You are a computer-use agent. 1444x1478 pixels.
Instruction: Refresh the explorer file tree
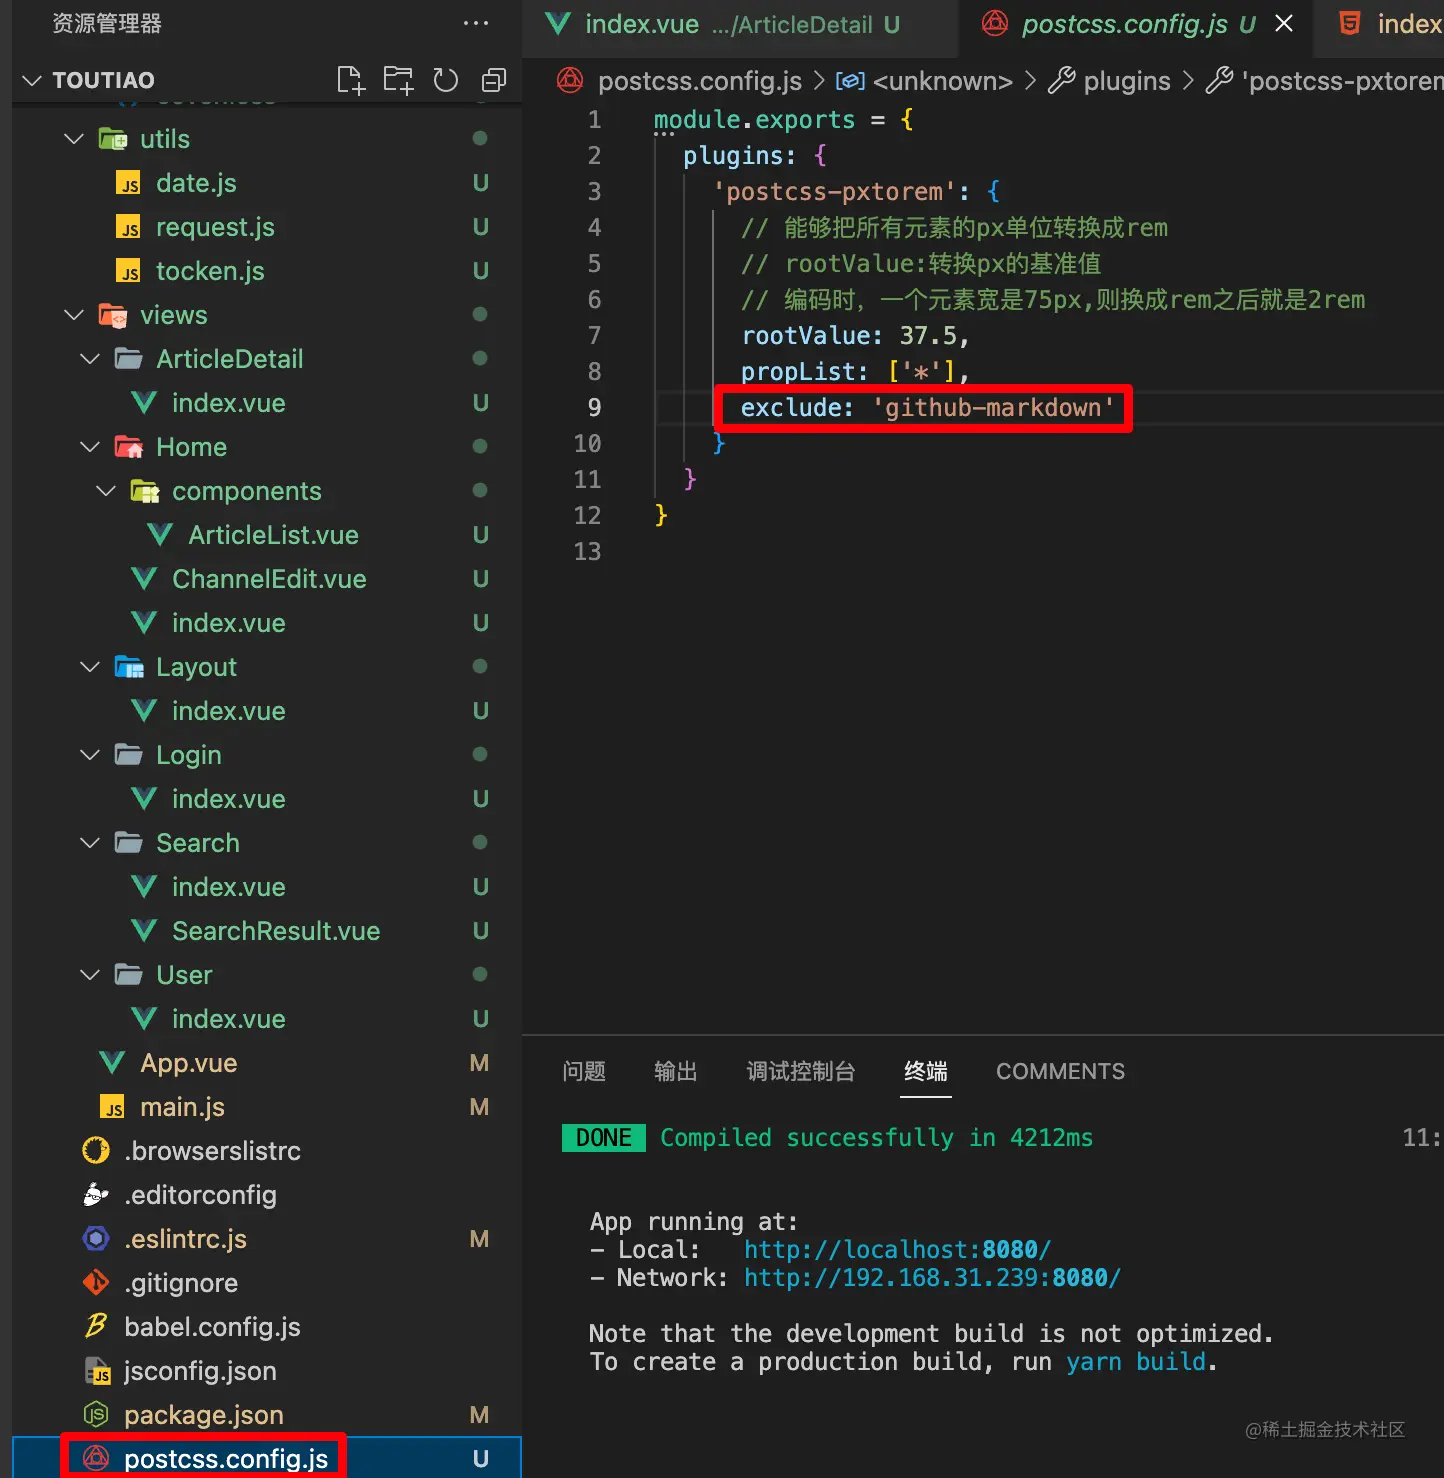point(446,80)
